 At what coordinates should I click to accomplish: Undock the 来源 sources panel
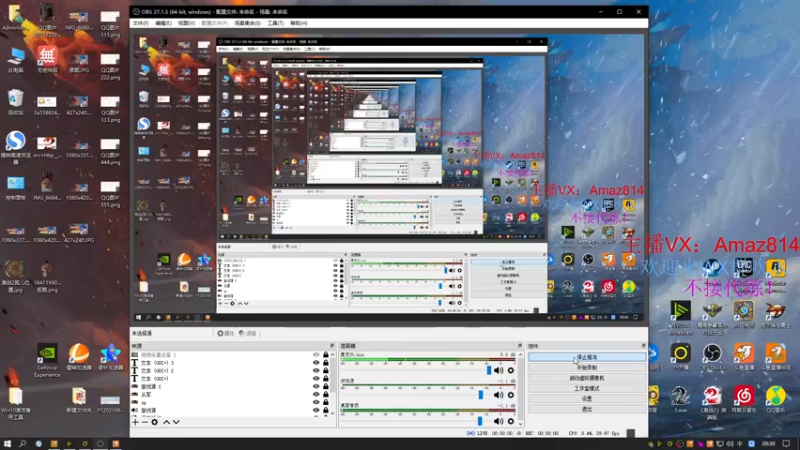coord(332,346)
